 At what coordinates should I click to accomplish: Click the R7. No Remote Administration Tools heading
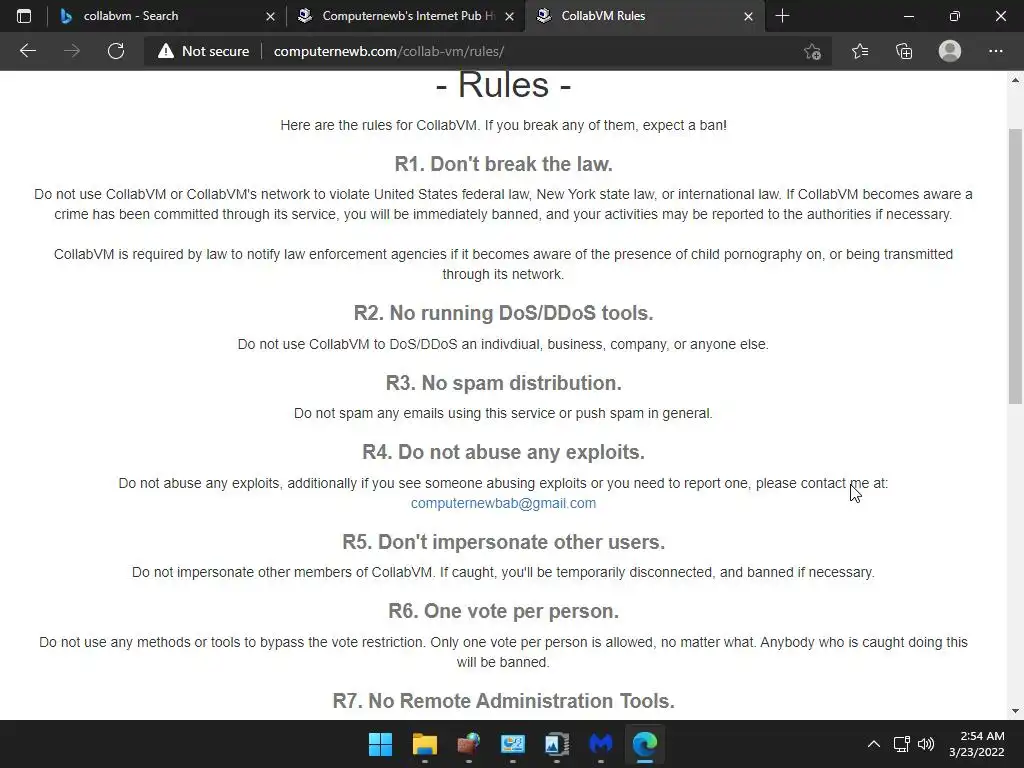(504, 701)
